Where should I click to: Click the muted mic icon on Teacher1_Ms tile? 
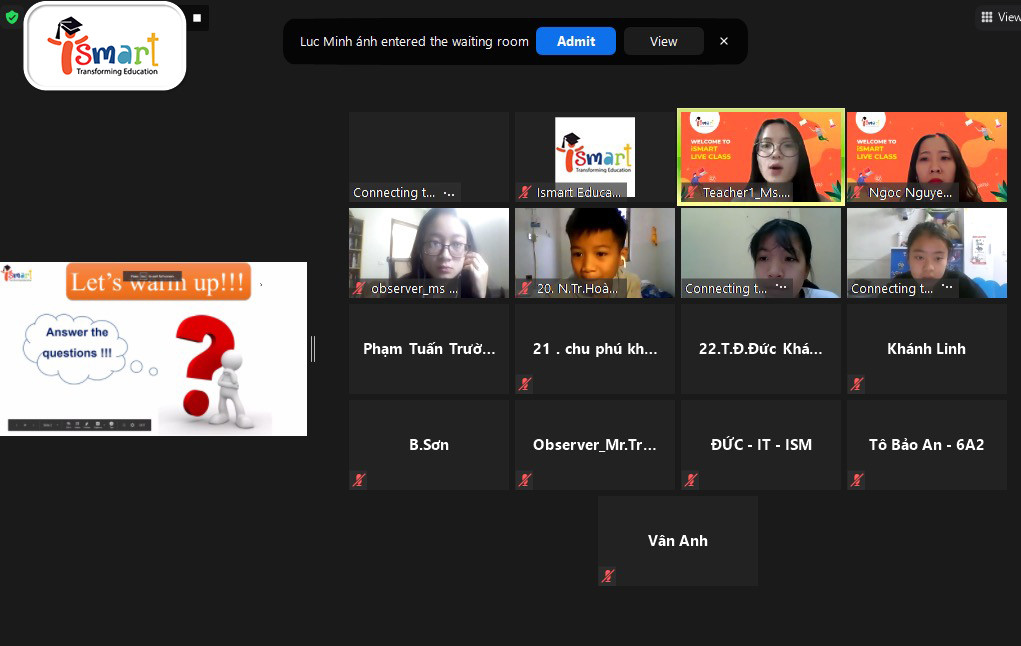[x=691, y=193]
